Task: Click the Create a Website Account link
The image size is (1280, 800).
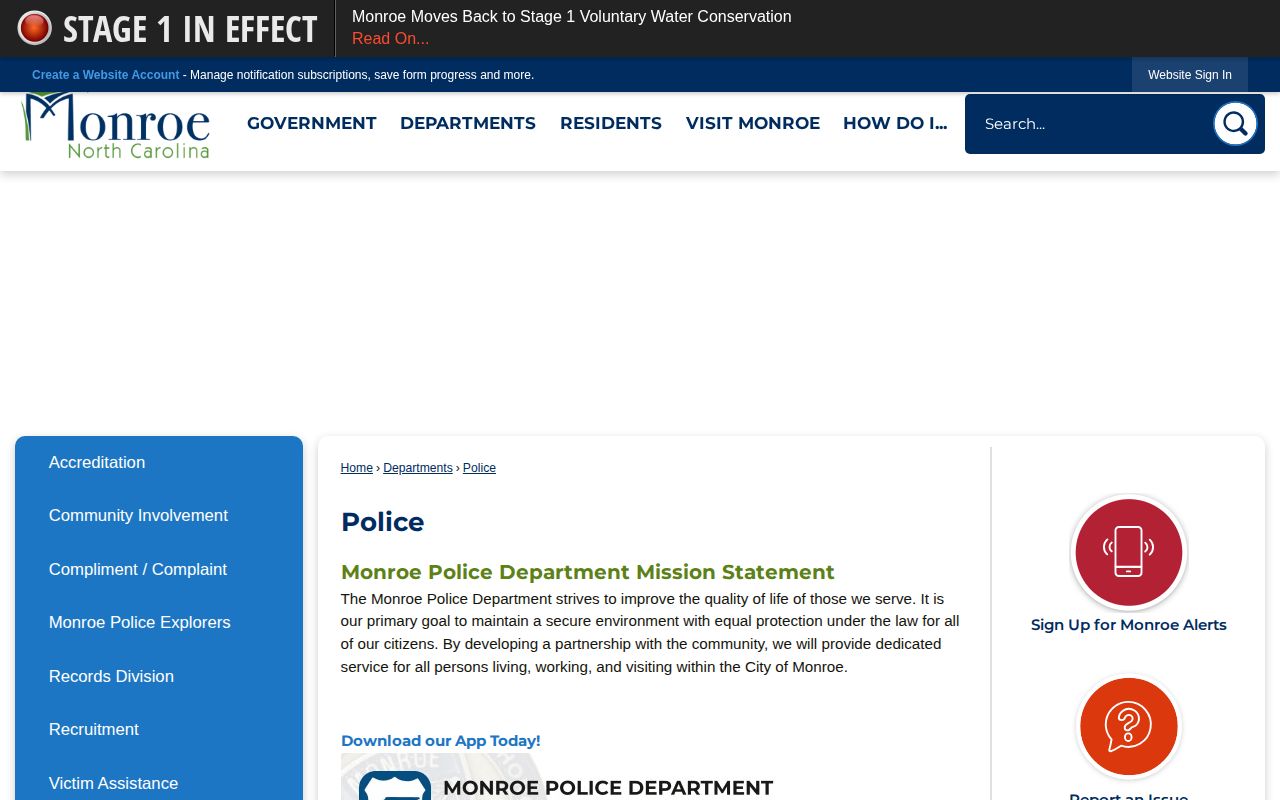Action: pos(106,75)
